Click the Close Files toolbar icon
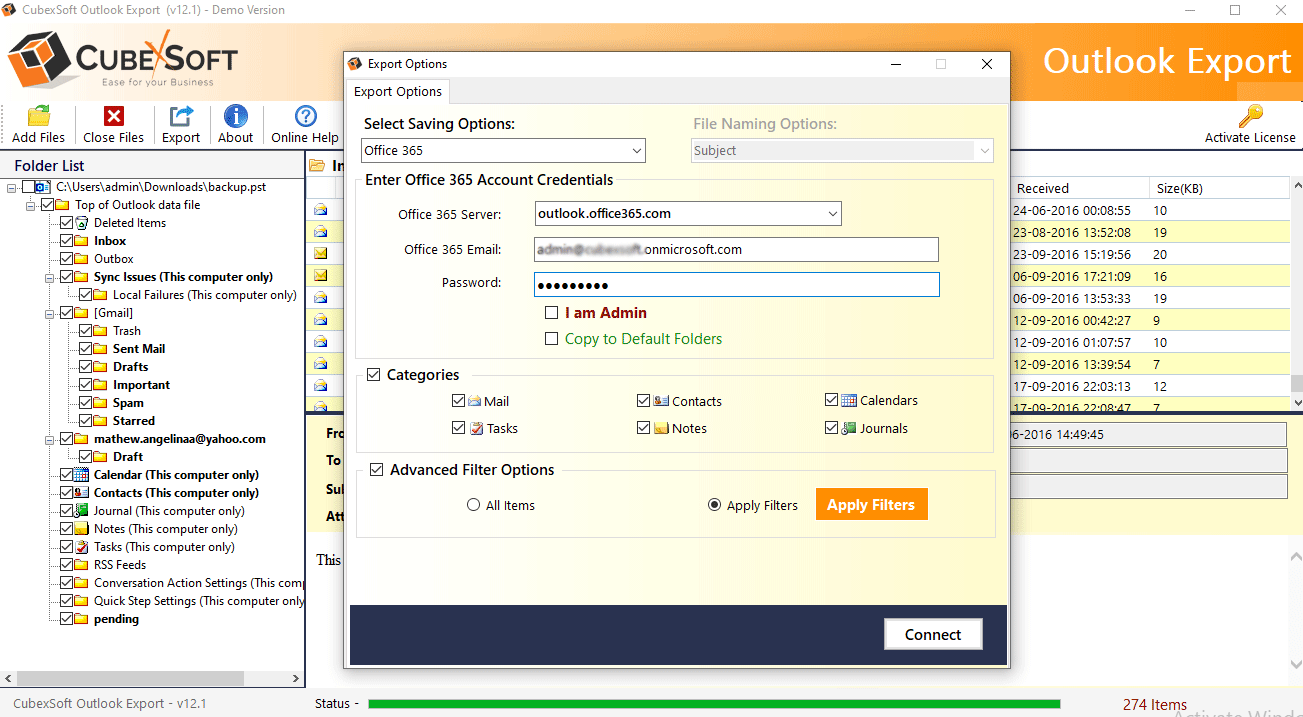This screenshot has height=717, width=1303. pos(114,116)
